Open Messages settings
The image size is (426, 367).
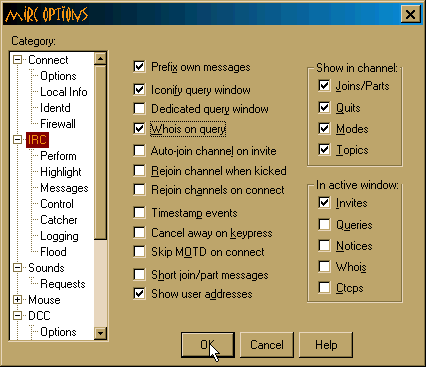click(64, 188)
